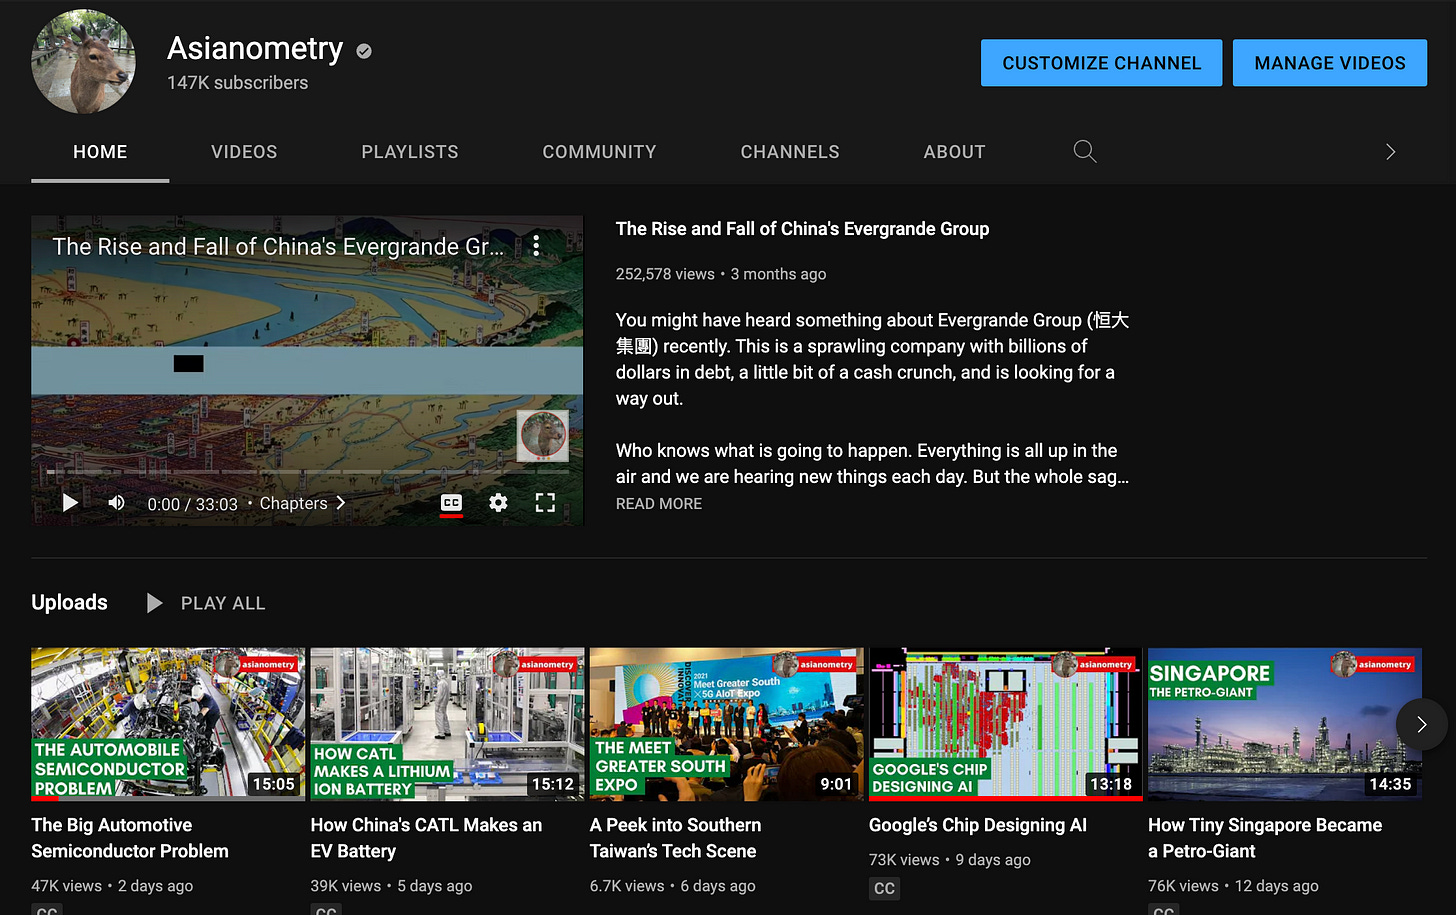The width and height of the screenshot is (1456, 915).
Task: Go to the CHANNELS tab
Action: 790,152
